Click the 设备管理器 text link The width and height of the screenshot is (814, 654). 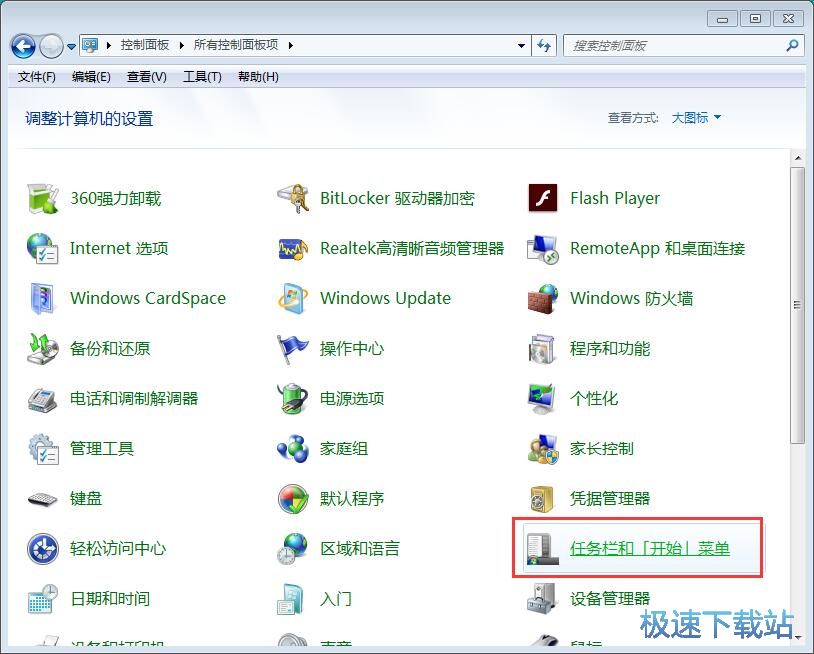click(x=610, y=598)
